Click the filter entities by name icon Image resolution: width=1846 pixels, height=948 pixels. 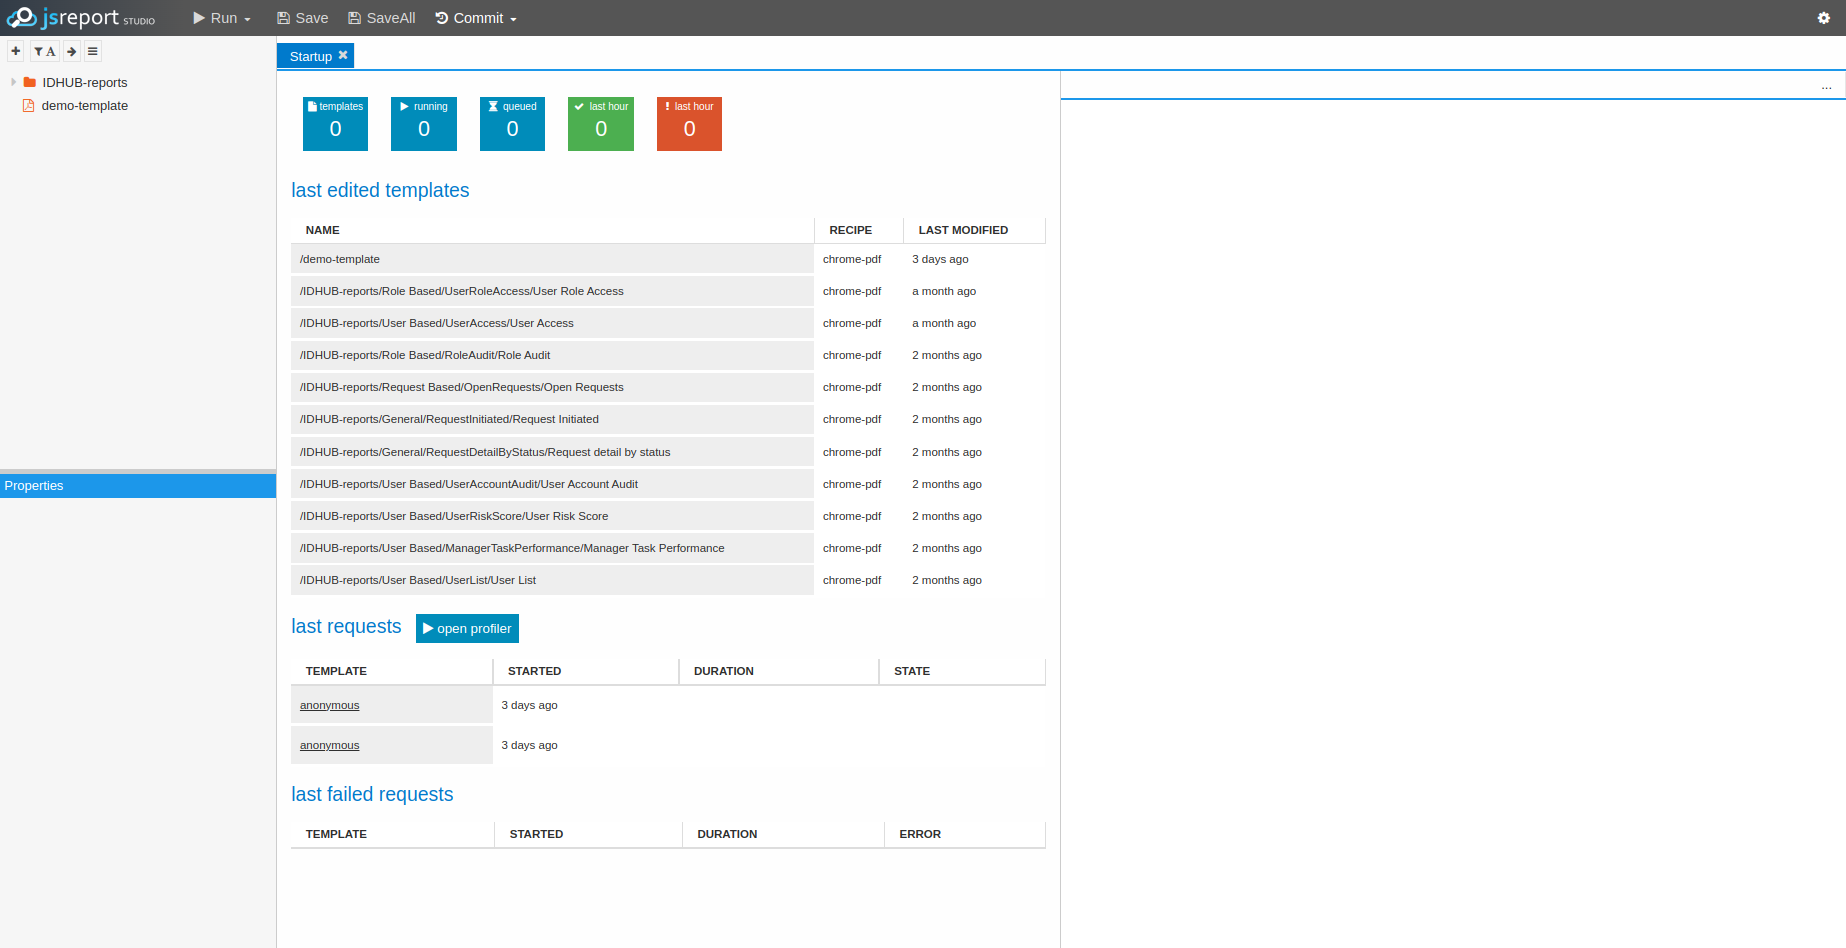[44, 51]
